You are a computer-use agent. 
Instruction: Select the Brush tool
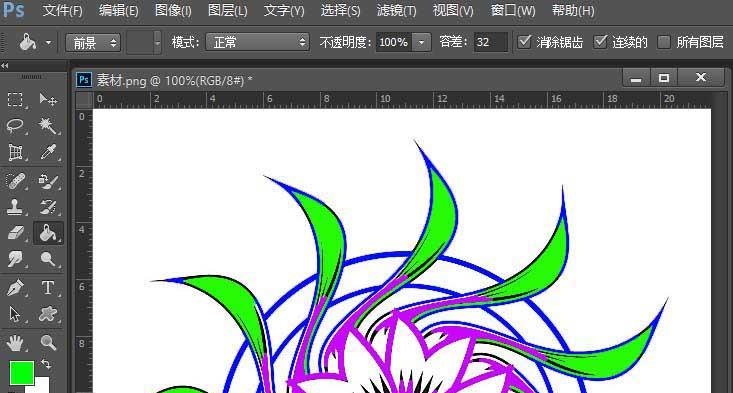(48, 181)
